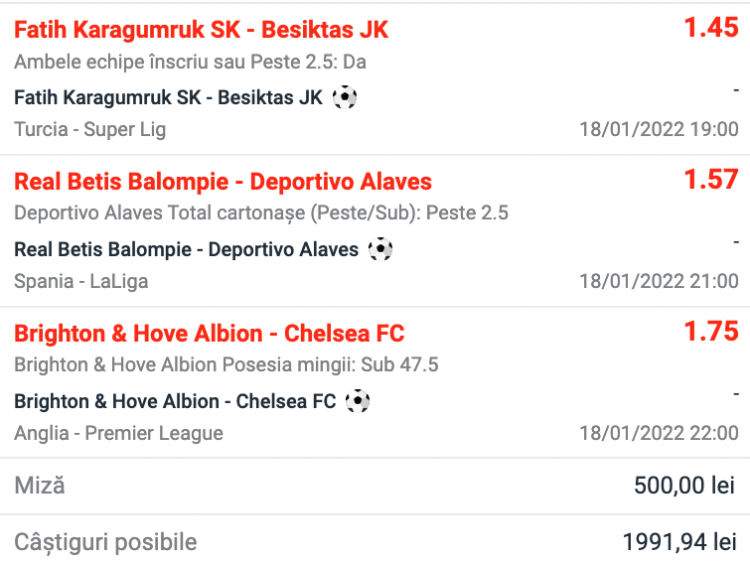Click the 'Ambele echipe înscriu sau Peste 2.5' market text

(190, 62)
